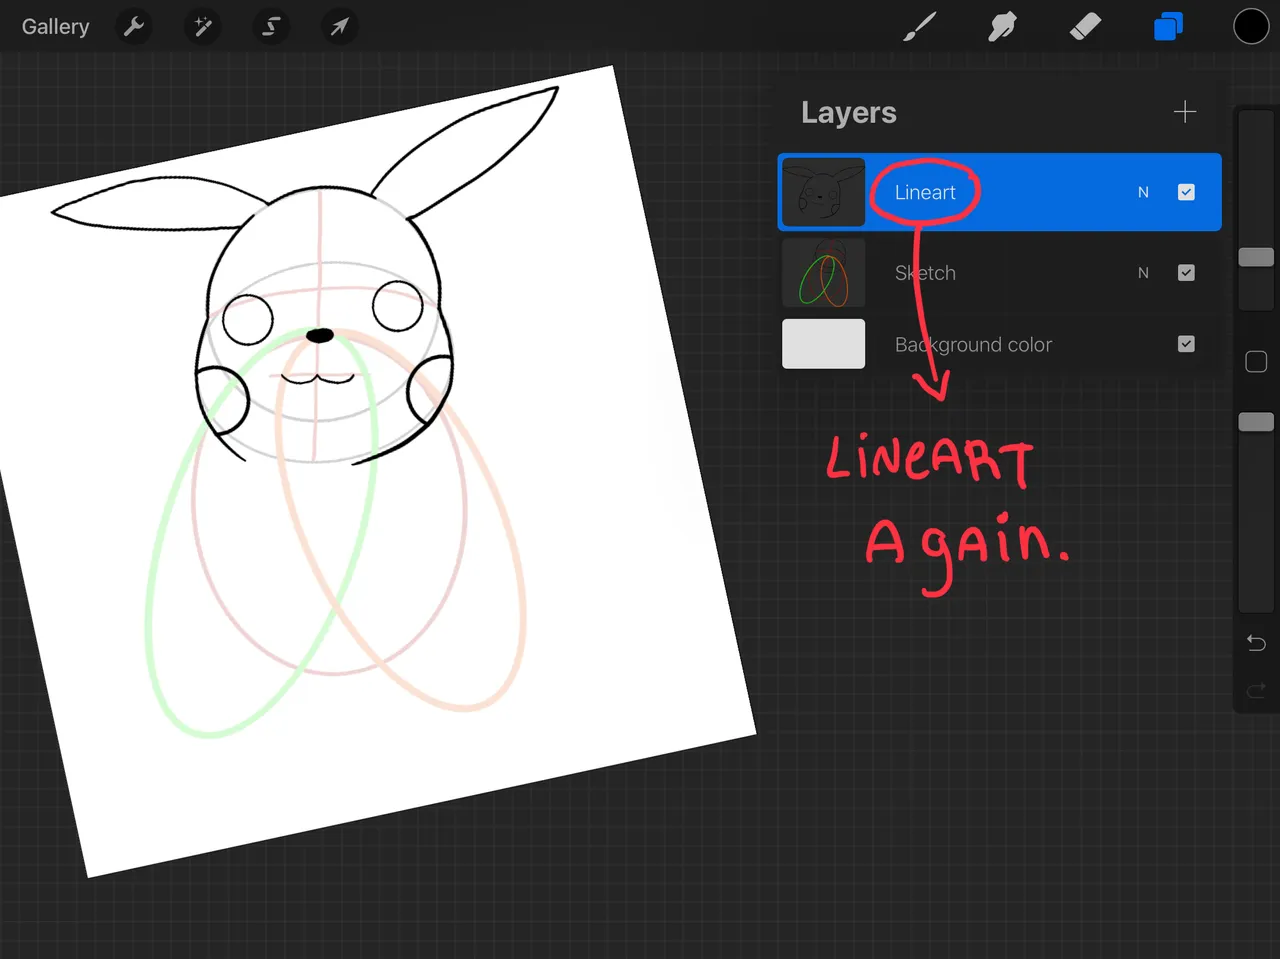Screen dimensions: 1280x959
Task: Open blend mode N for Lineart
Action: pyautogui.click(x=1143, y=192)
